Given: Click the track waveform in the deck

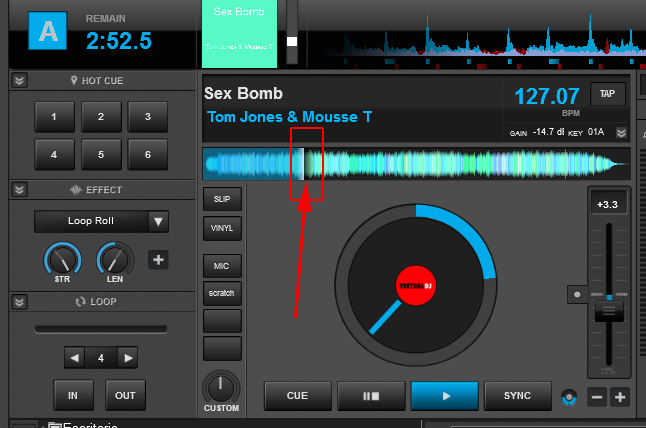Looking at the screenshot, I should tap(416, 164).
